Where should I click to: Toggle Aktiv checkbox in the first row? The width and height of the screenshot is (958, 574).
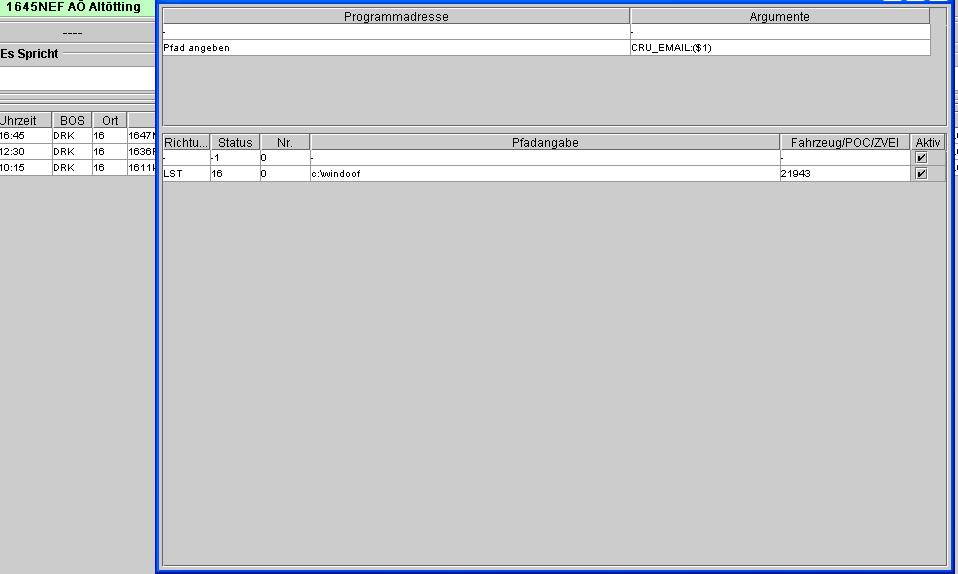[x=921, y=158]
